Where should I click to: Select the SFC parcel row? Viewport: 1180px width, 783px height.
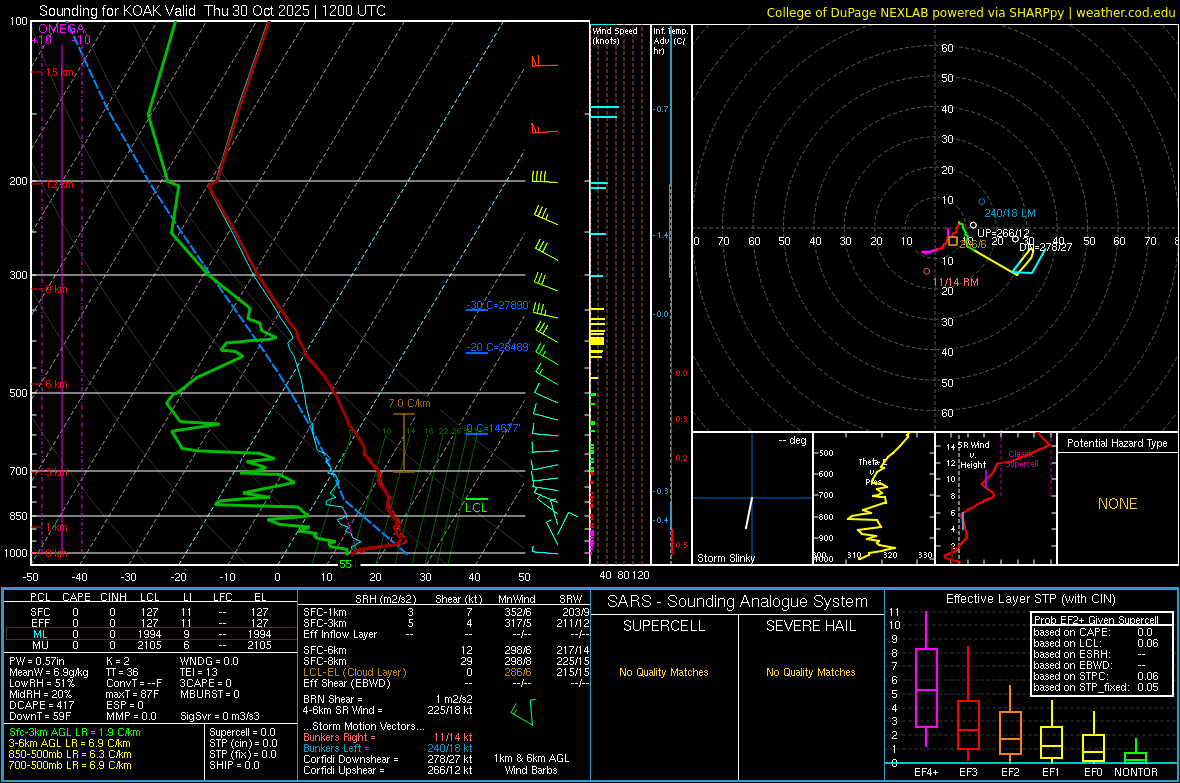click(x=150, y=612)
